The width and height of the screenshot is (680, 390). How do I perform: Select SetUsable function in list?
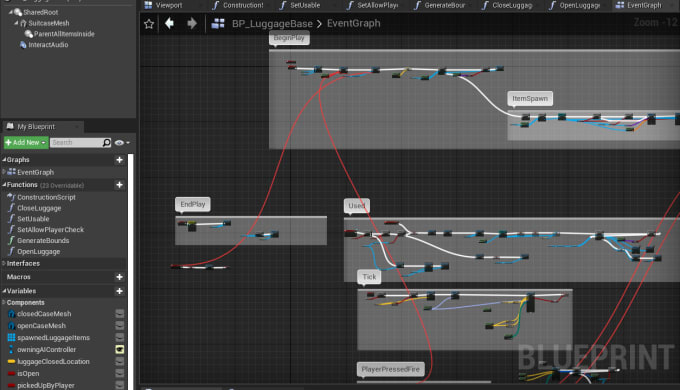click(x=33, y=219)
